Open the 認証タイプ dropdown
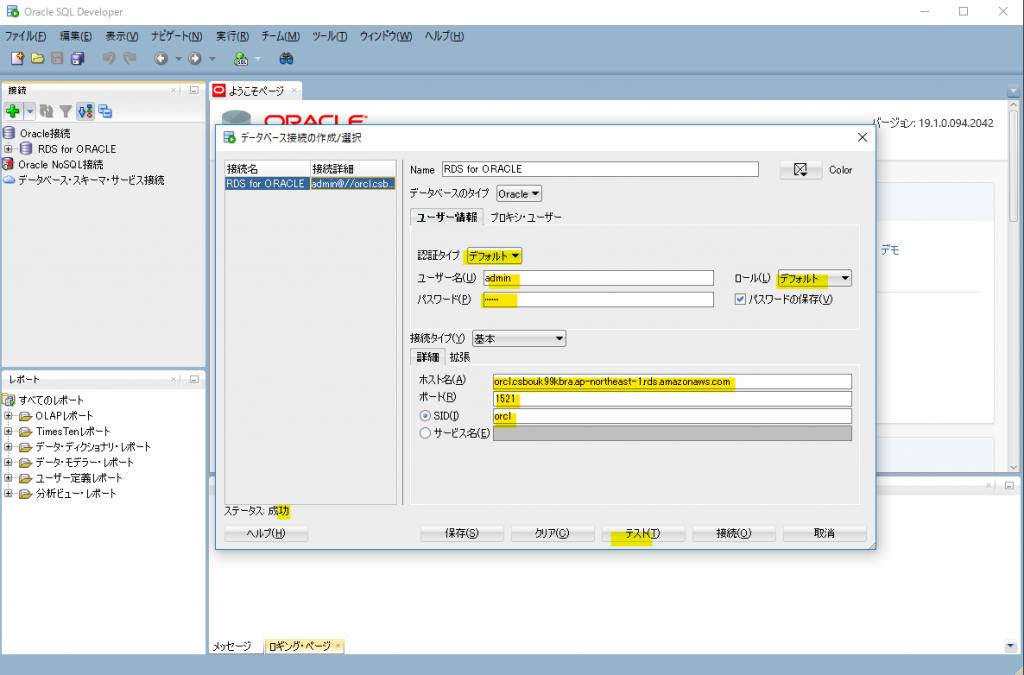The width and height of the screenshot is (1024, 675). 494,256
